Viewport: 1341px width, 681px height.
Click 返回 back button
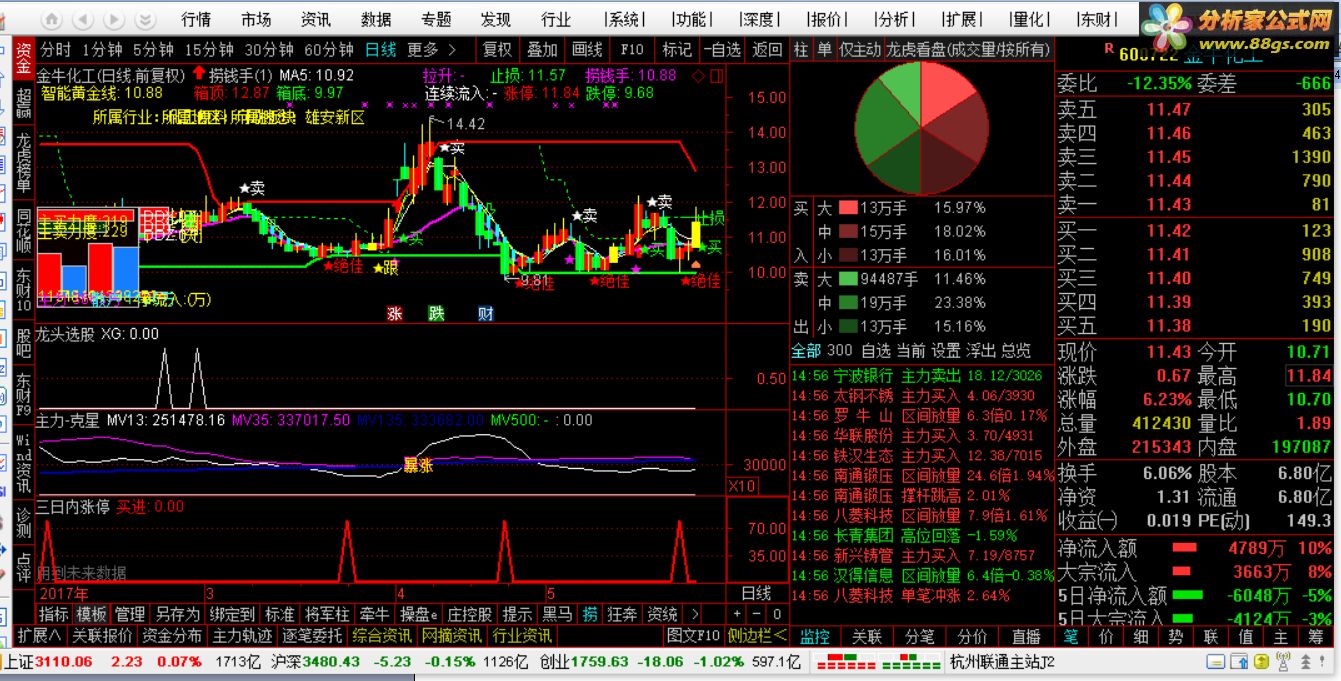(768, 50)
